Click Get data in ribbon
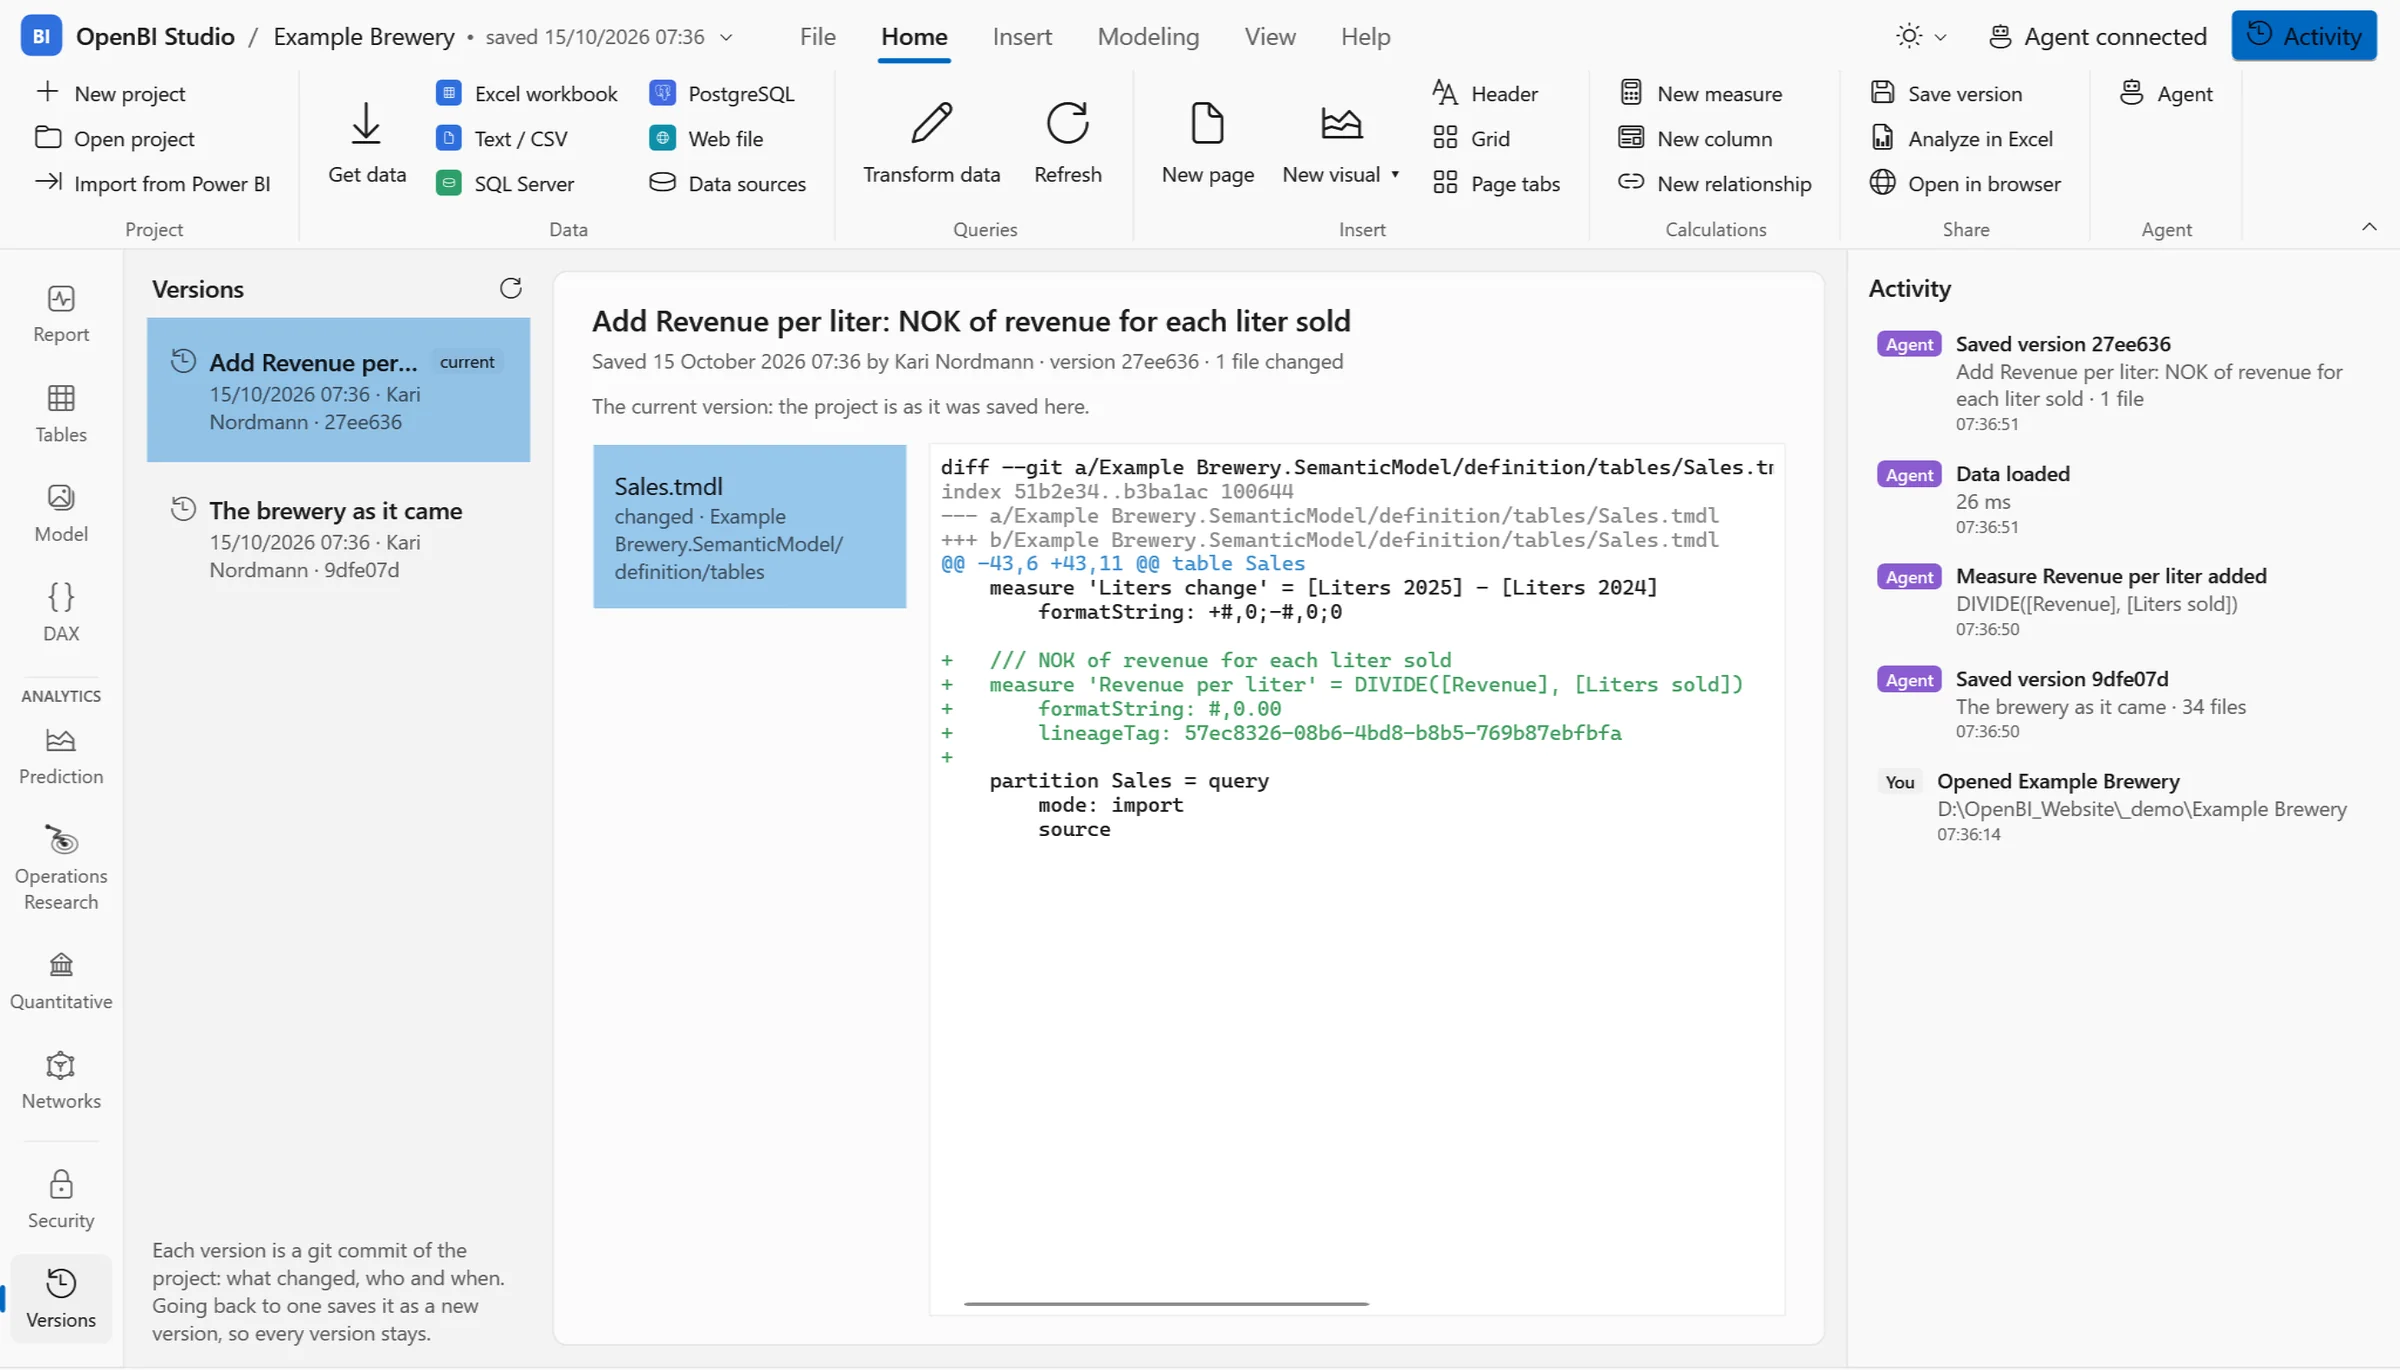Image resolution: width=2400 pixels, height=1370 pixels. click(367, 143)
